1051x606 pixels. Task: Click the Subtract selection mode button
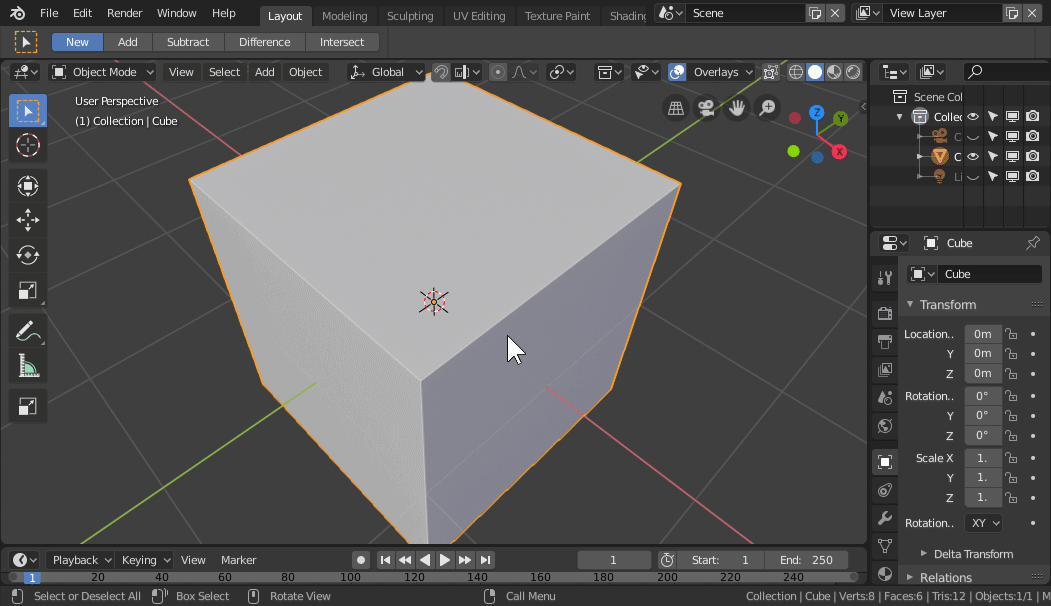[x=188, y=42]
